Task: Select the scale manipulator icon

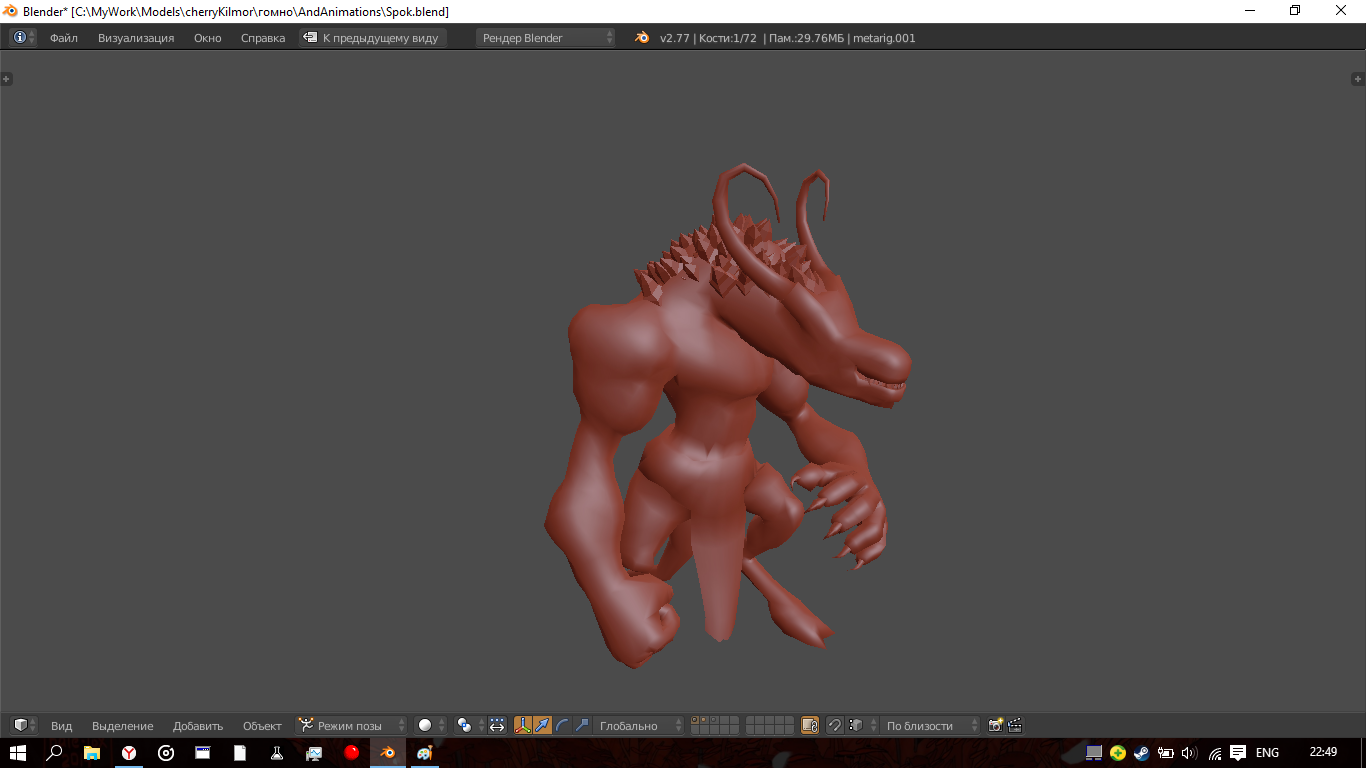Action: click(581, 725)
